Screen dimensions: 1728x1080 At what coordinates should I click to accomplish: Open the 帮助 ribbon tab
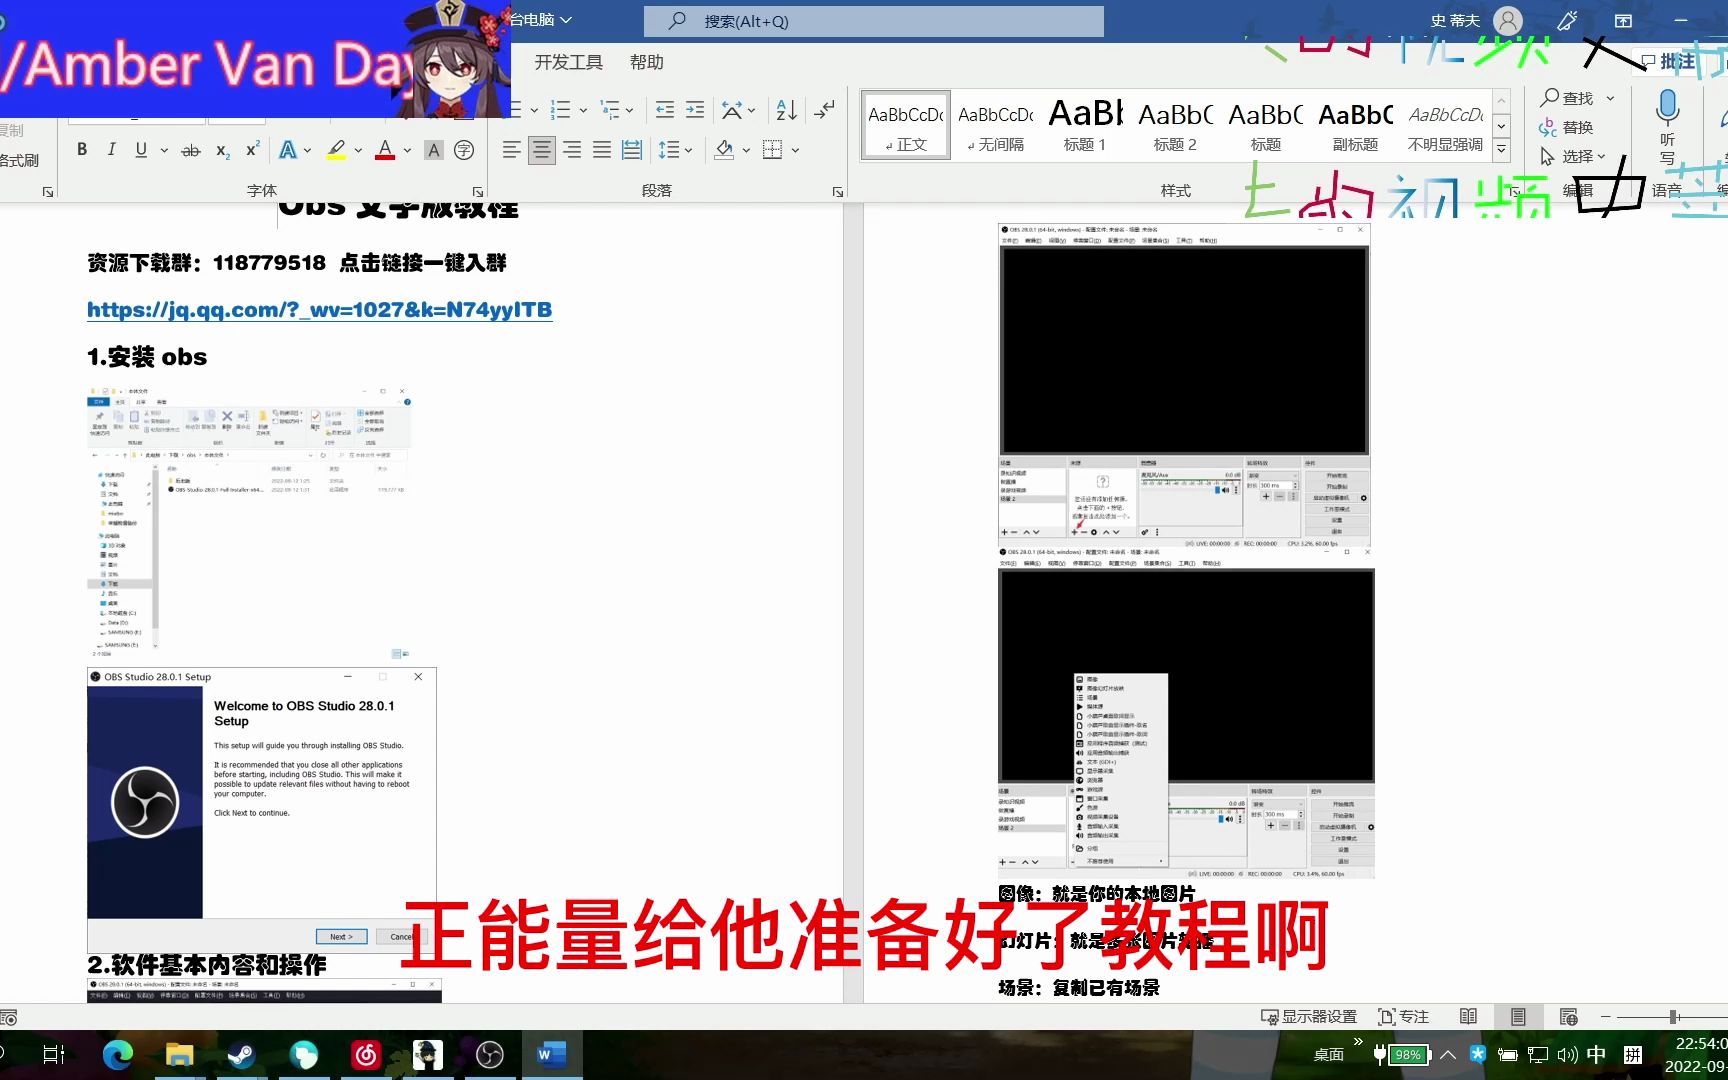(646, 62)
